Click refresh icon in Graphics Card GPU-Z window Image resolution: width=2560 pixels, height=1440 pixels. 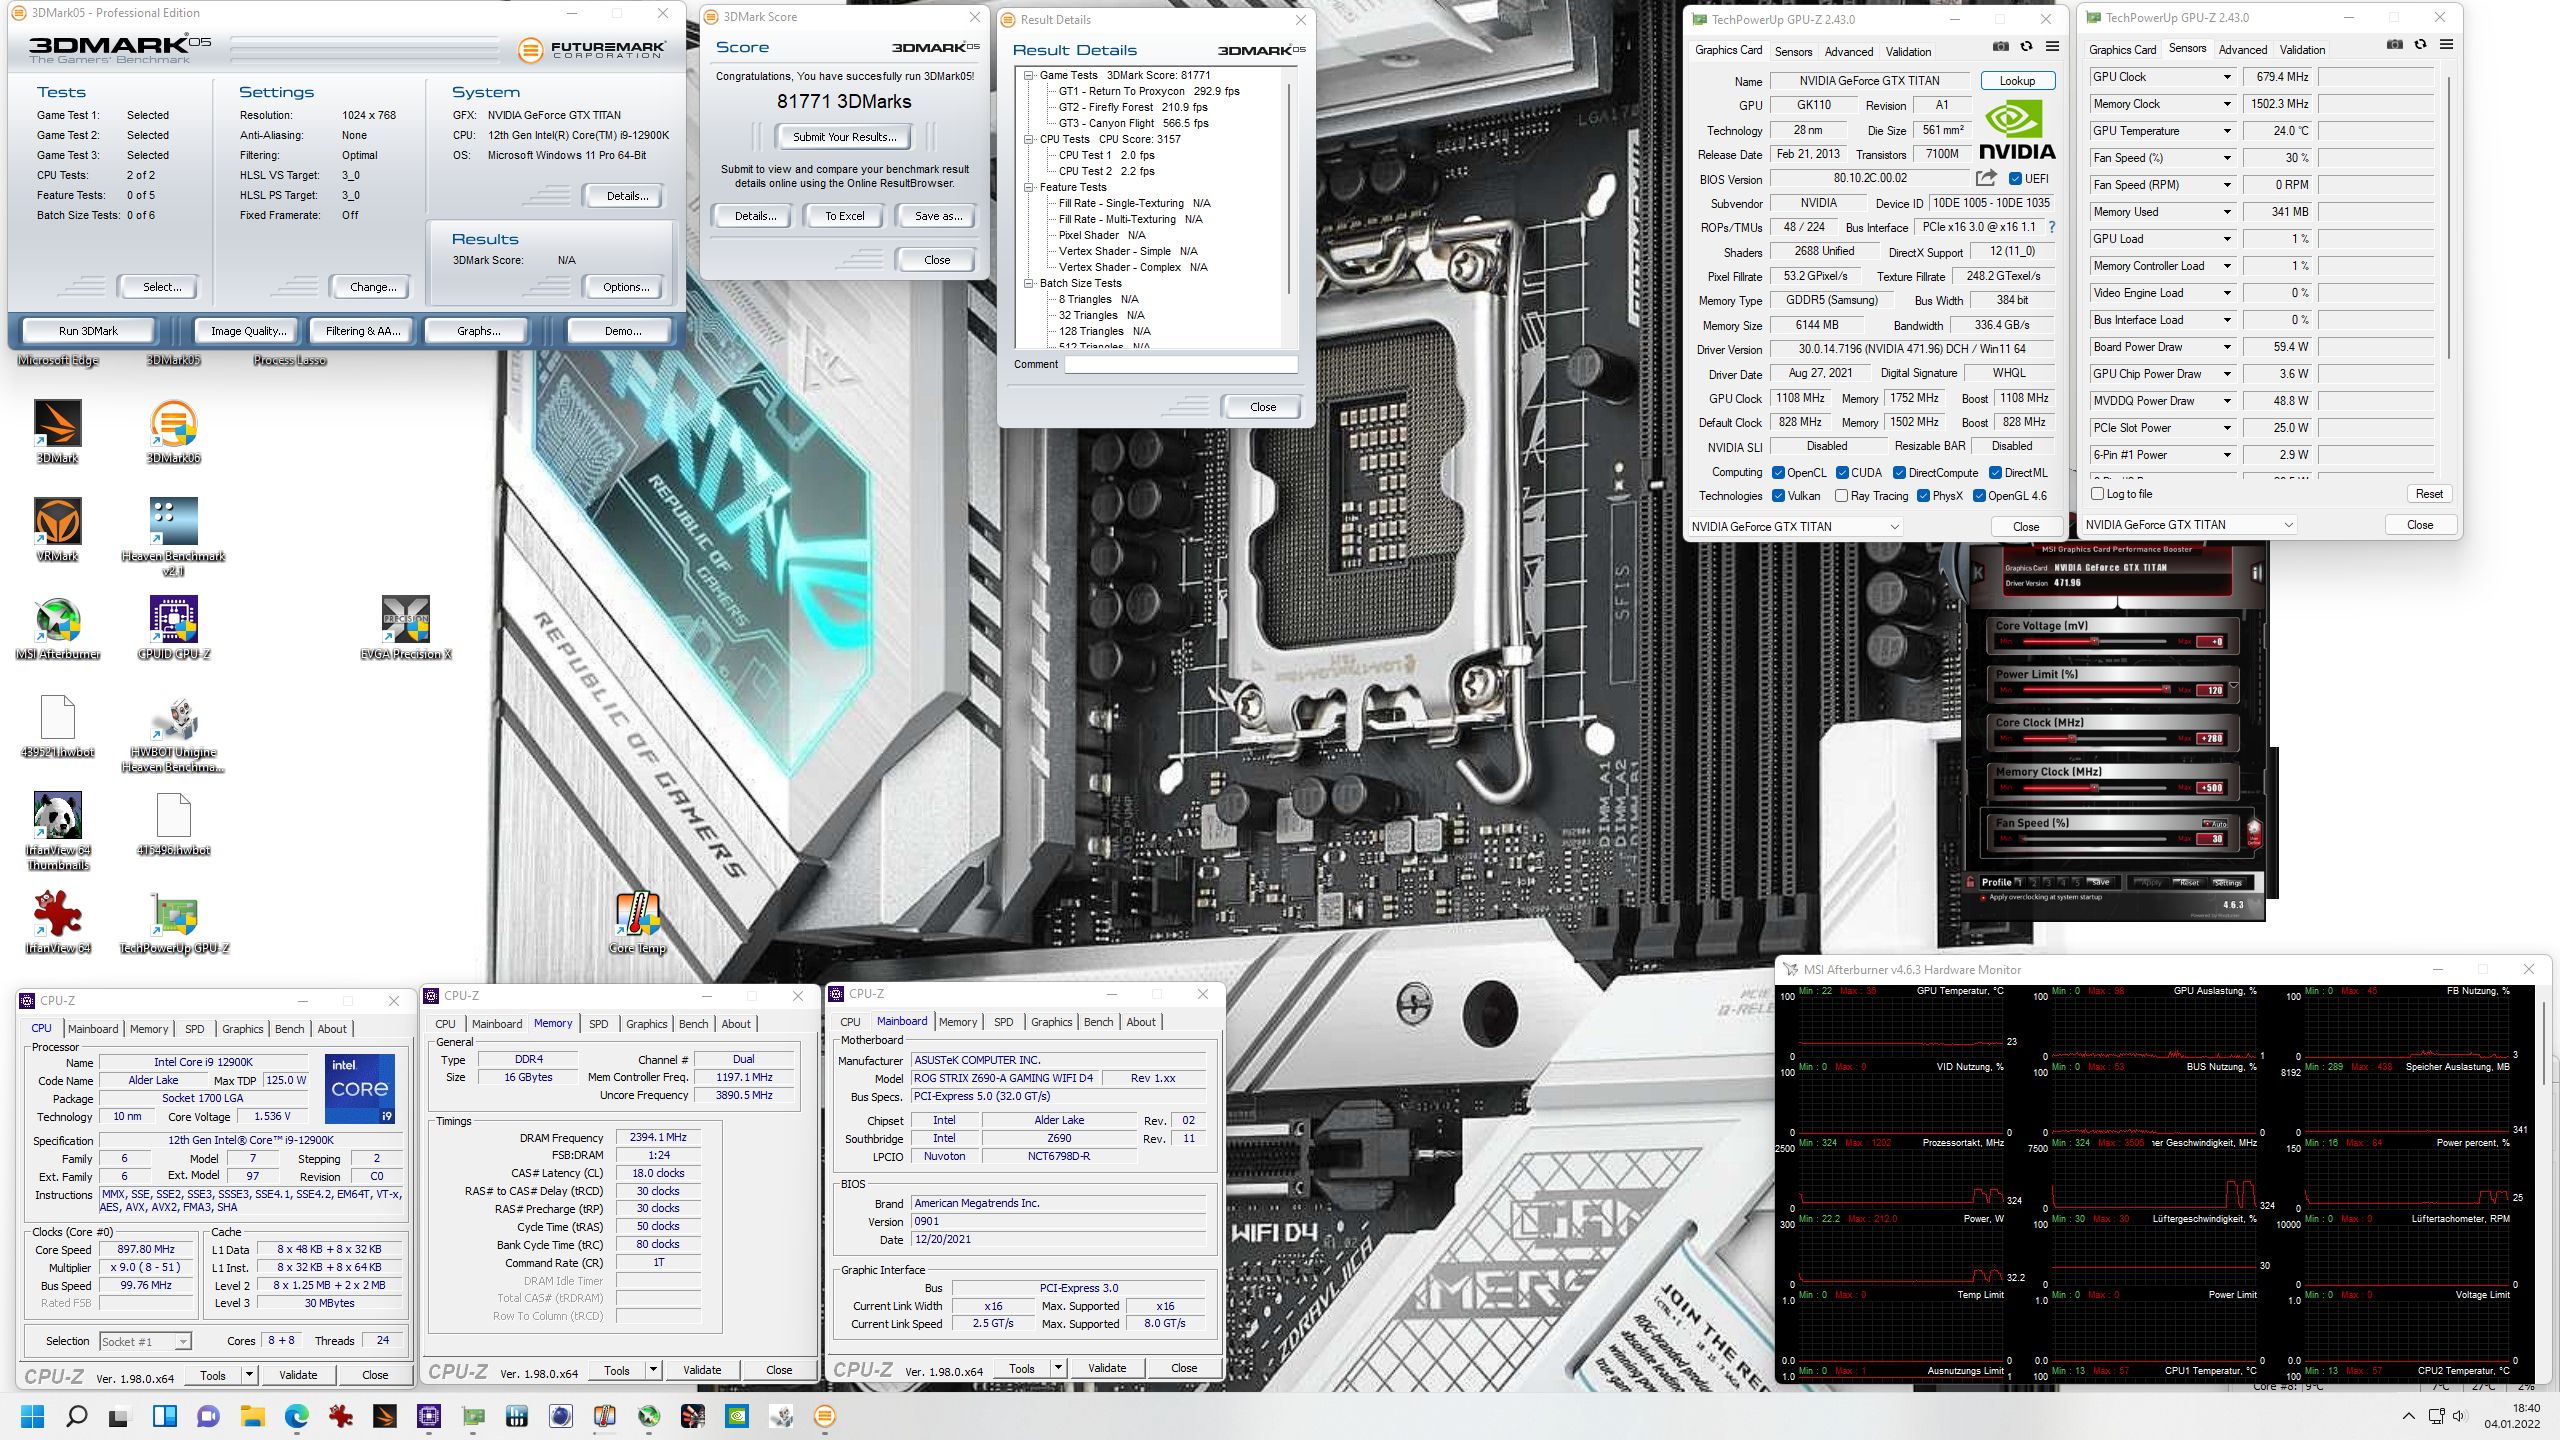tap(2026, 46)
